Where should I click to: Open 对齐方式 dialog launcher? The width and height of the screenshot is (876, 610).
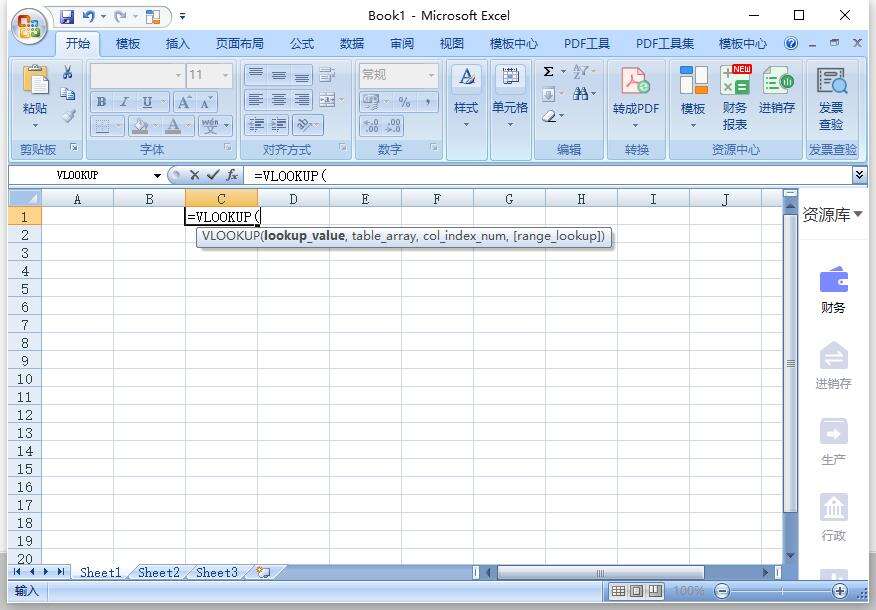342,147
